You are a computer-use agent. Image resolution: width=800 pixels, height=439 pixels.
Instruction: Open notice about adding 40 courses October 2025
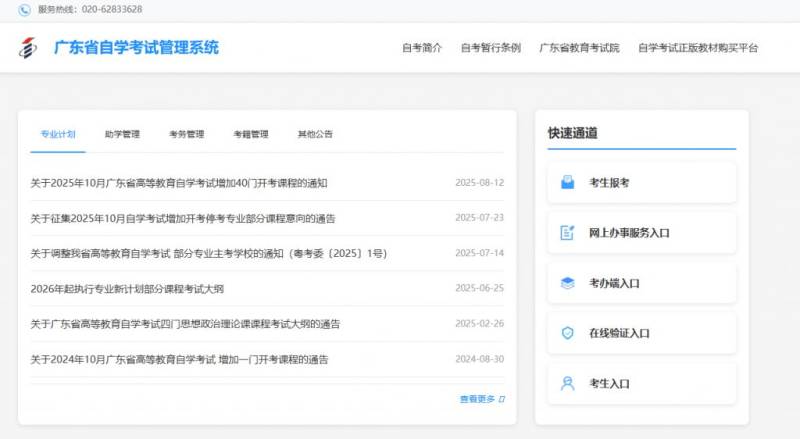[x=179, y=183]
